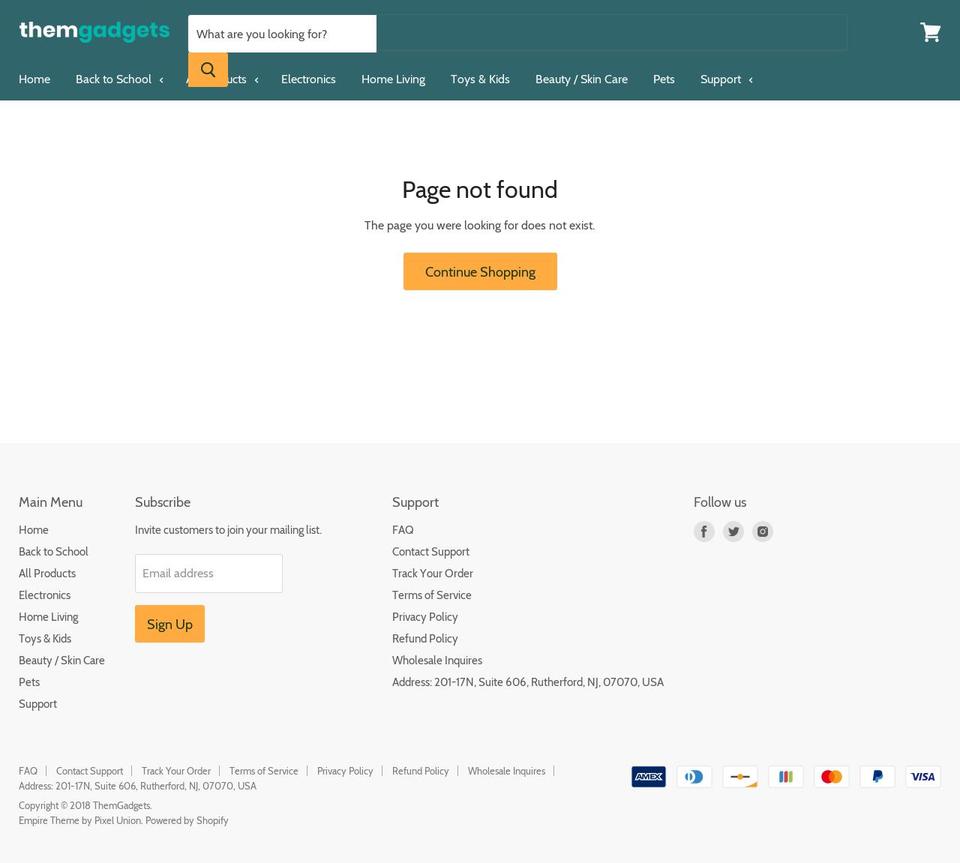Click the address link in Support column

coord(528,682)
